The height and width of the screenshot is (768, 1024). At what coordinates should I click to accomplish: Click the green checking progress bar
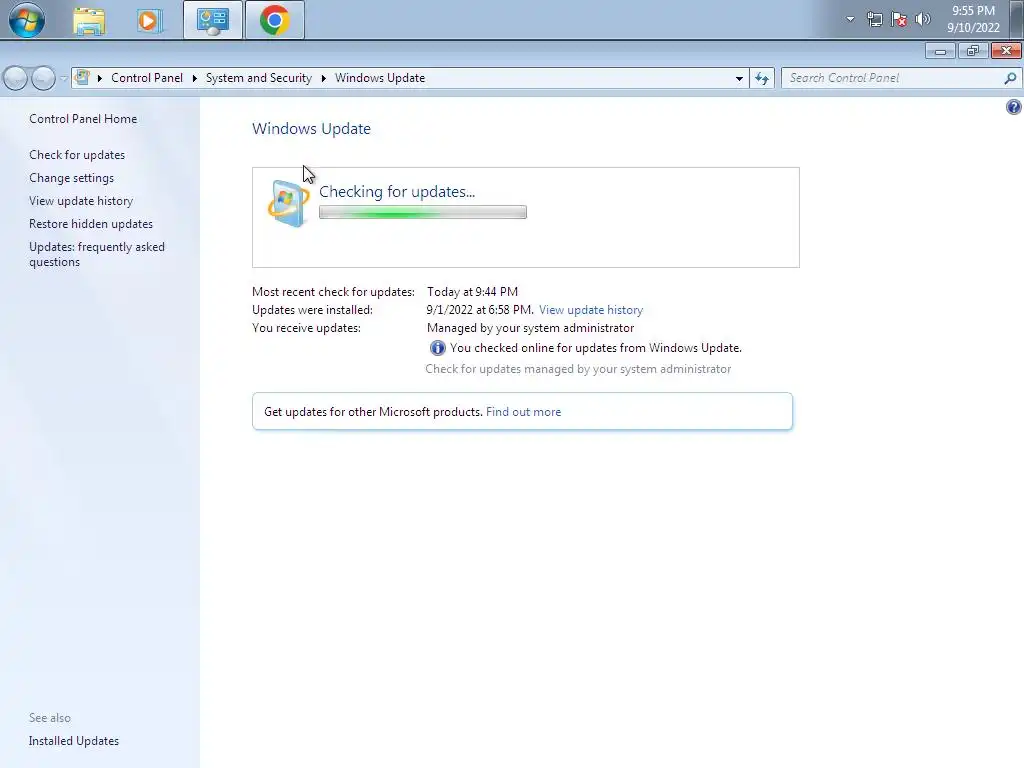point(423,212)
